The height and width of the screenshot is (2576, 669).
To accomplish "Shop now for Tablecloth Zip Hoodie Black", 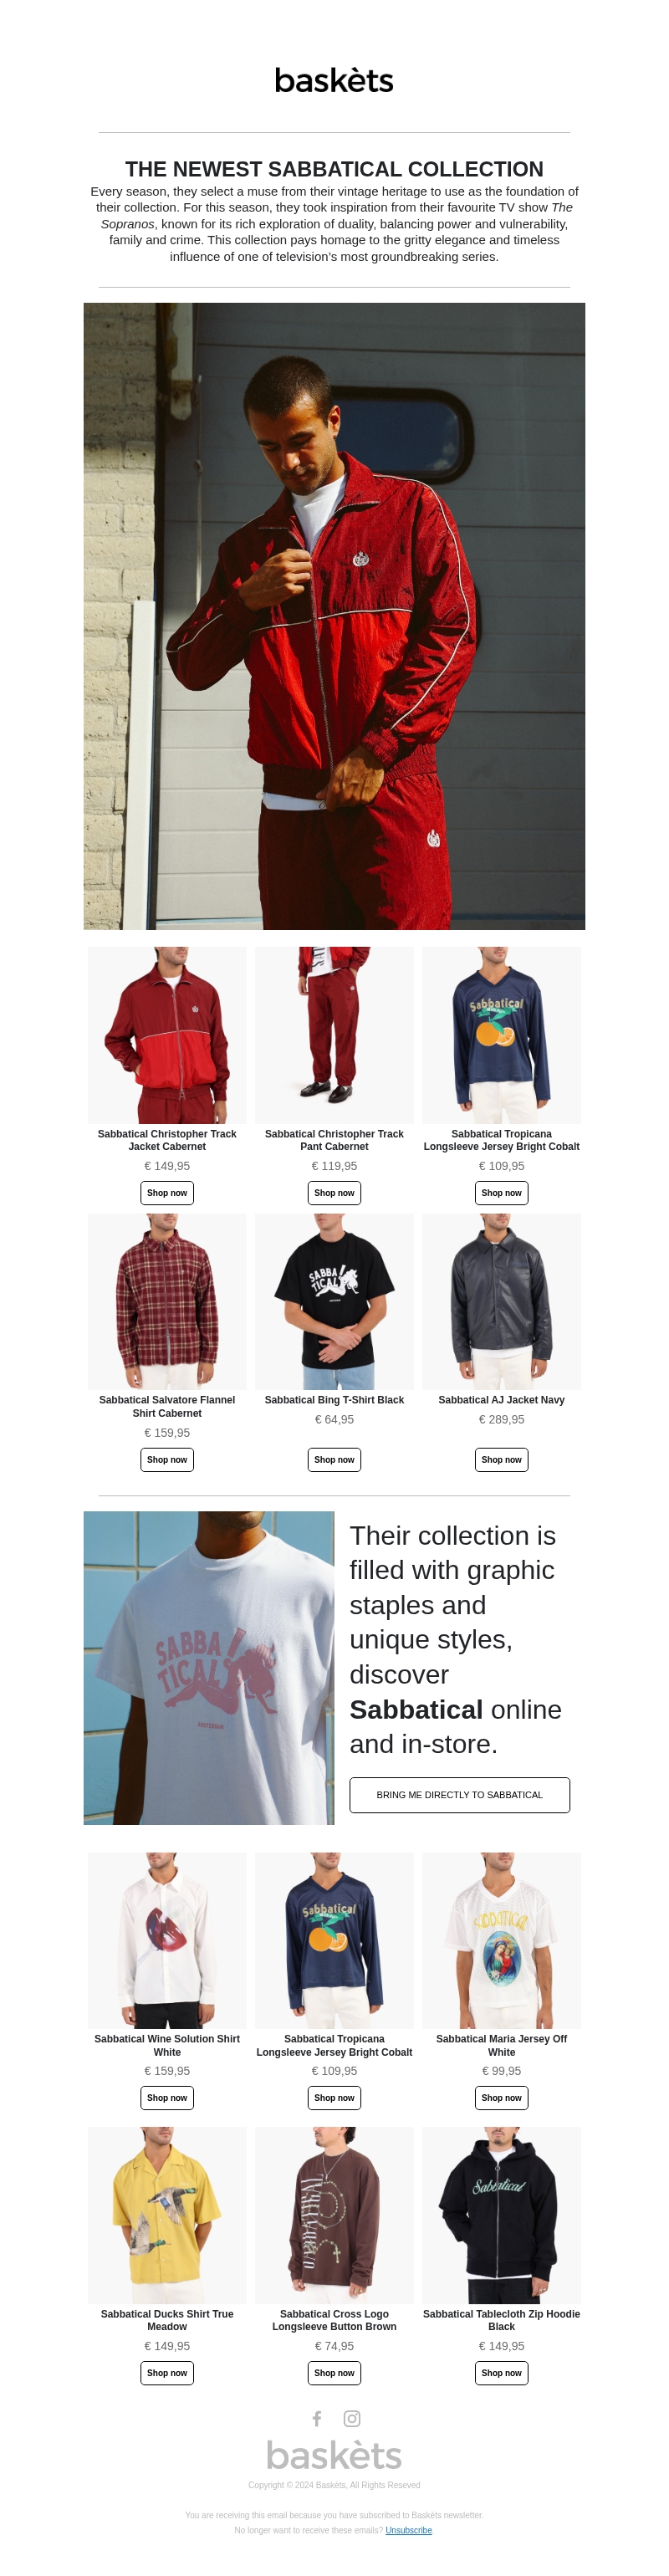I will pyautogui.click(x=501, y=2373).
